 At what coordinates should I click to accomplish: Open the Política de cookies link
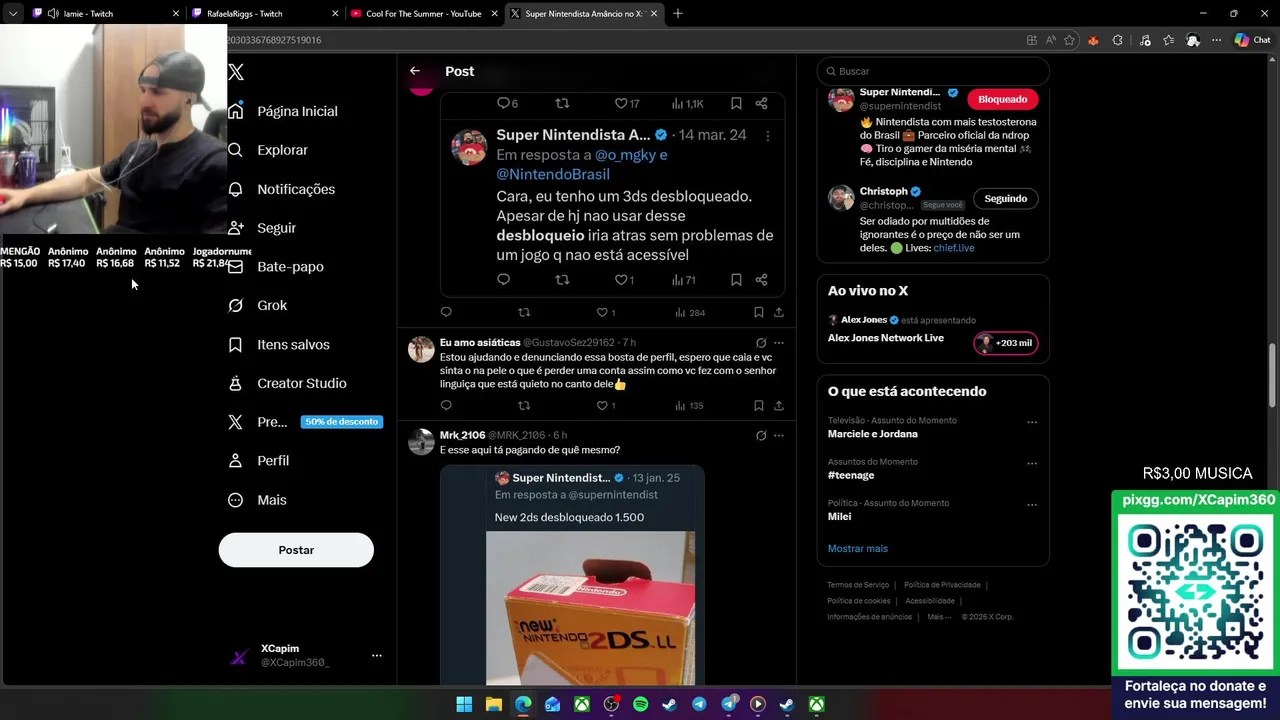(x=858, y=601)
